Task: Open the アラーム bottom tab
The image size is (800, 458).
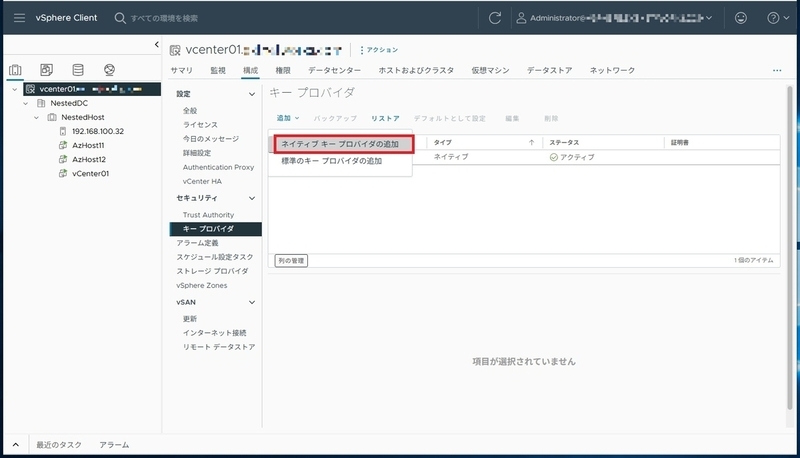Action: [x=114, y=445]
